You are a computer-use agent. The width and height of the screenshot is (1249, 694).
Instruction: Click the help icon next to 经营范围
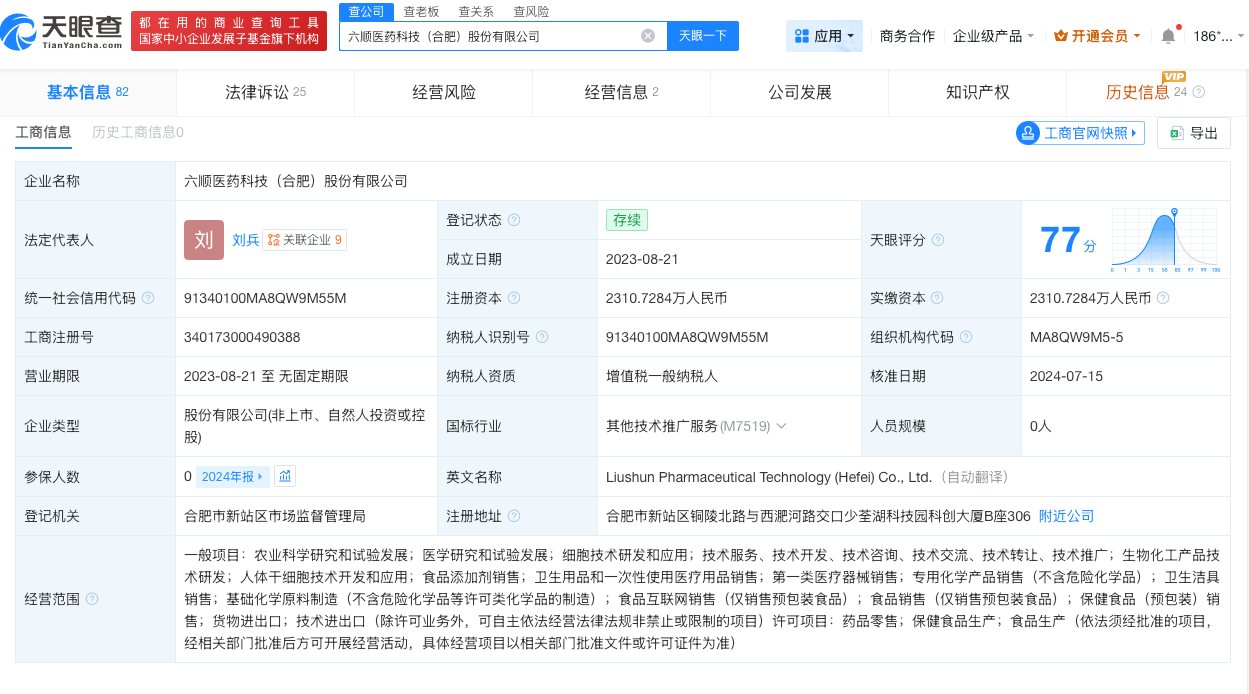coord(90,599)
